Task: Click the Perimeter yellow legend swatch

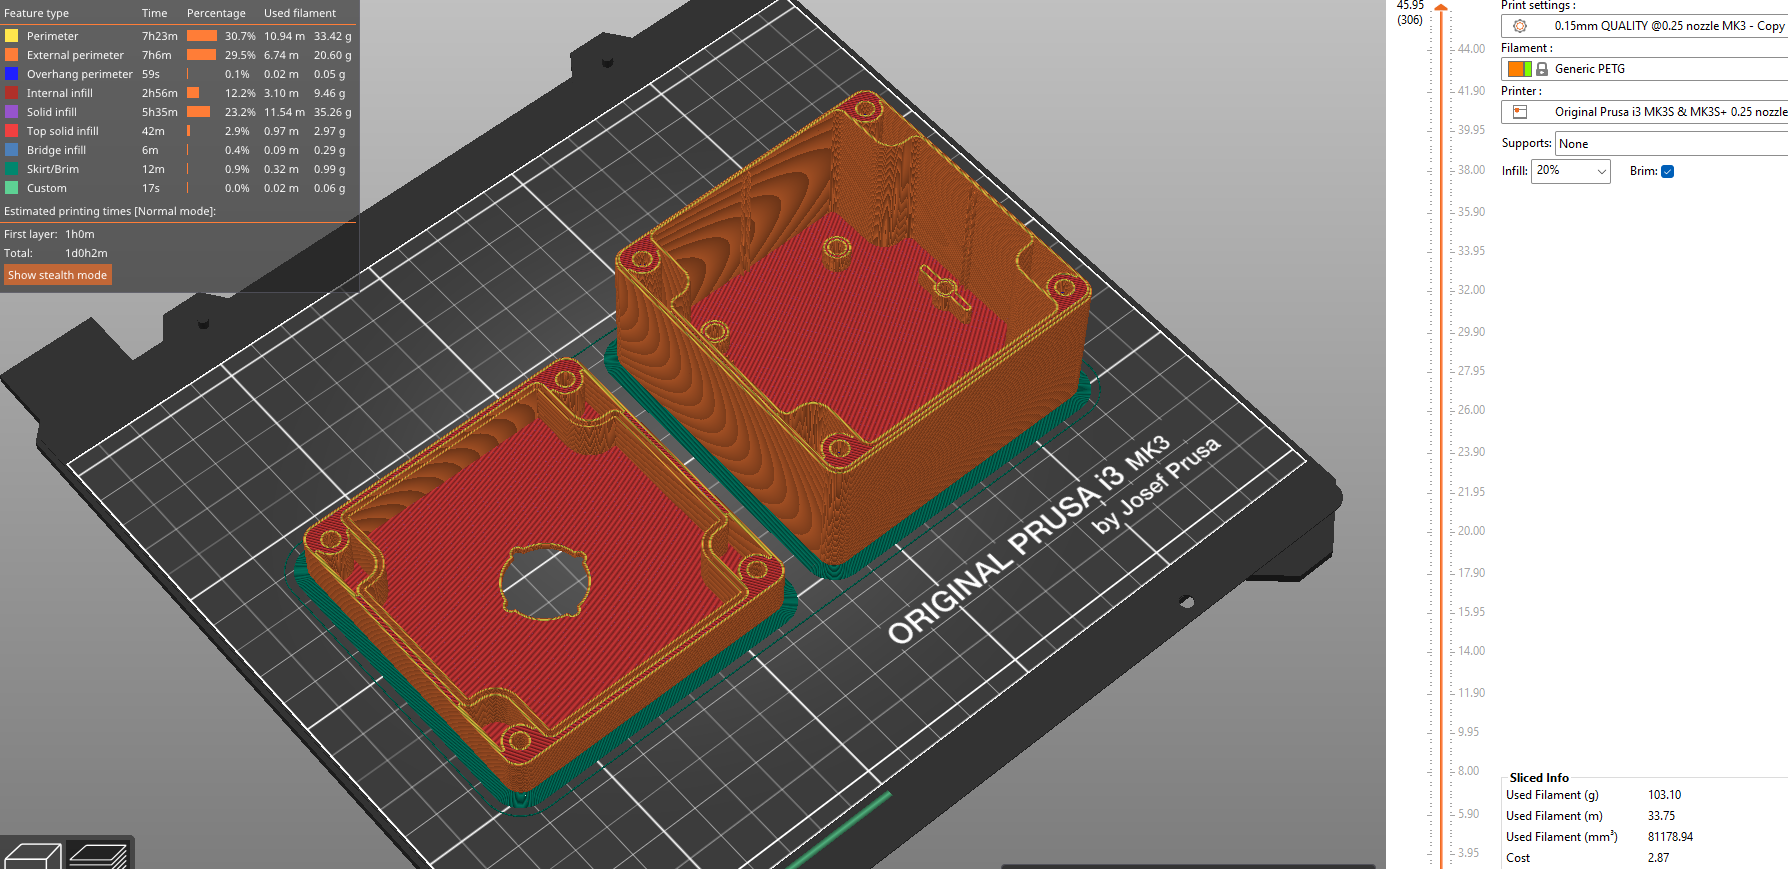Action: (x=11, y=36)
